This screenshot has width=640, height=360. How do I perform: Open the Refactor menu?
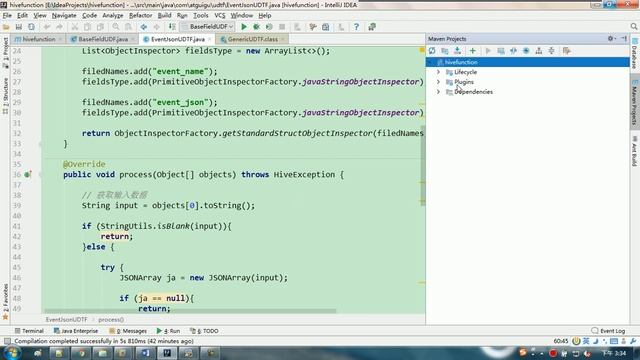(x=140, y=16)
